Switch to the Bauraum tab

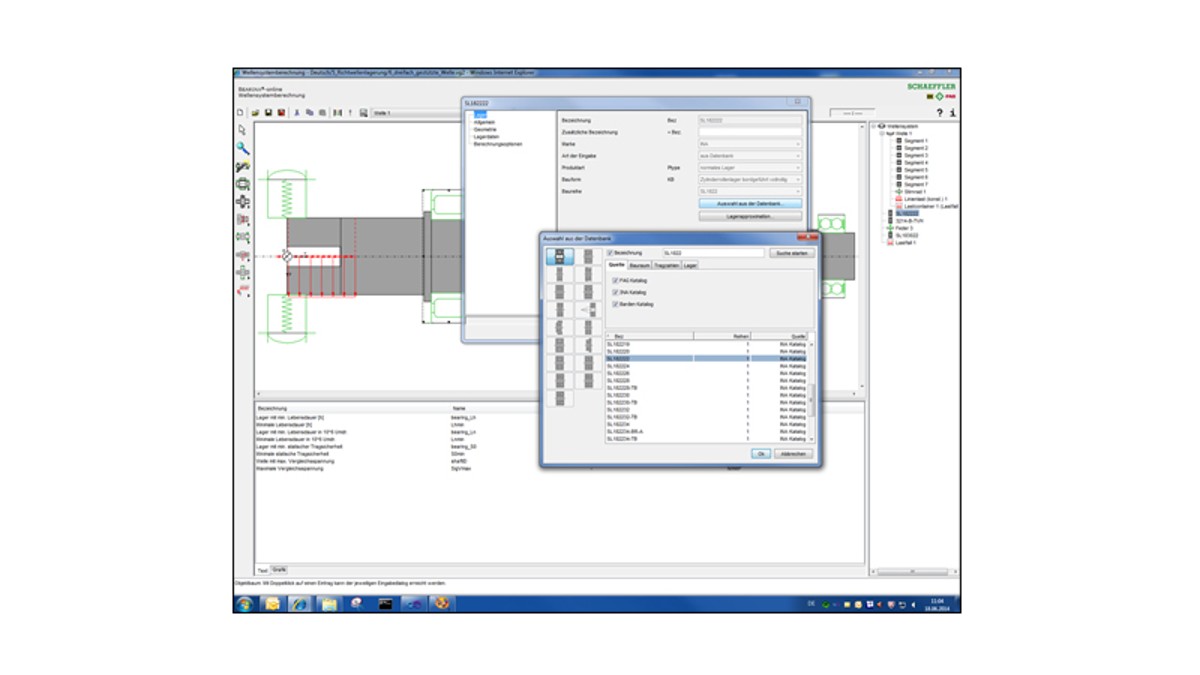[x=640, y=266]
